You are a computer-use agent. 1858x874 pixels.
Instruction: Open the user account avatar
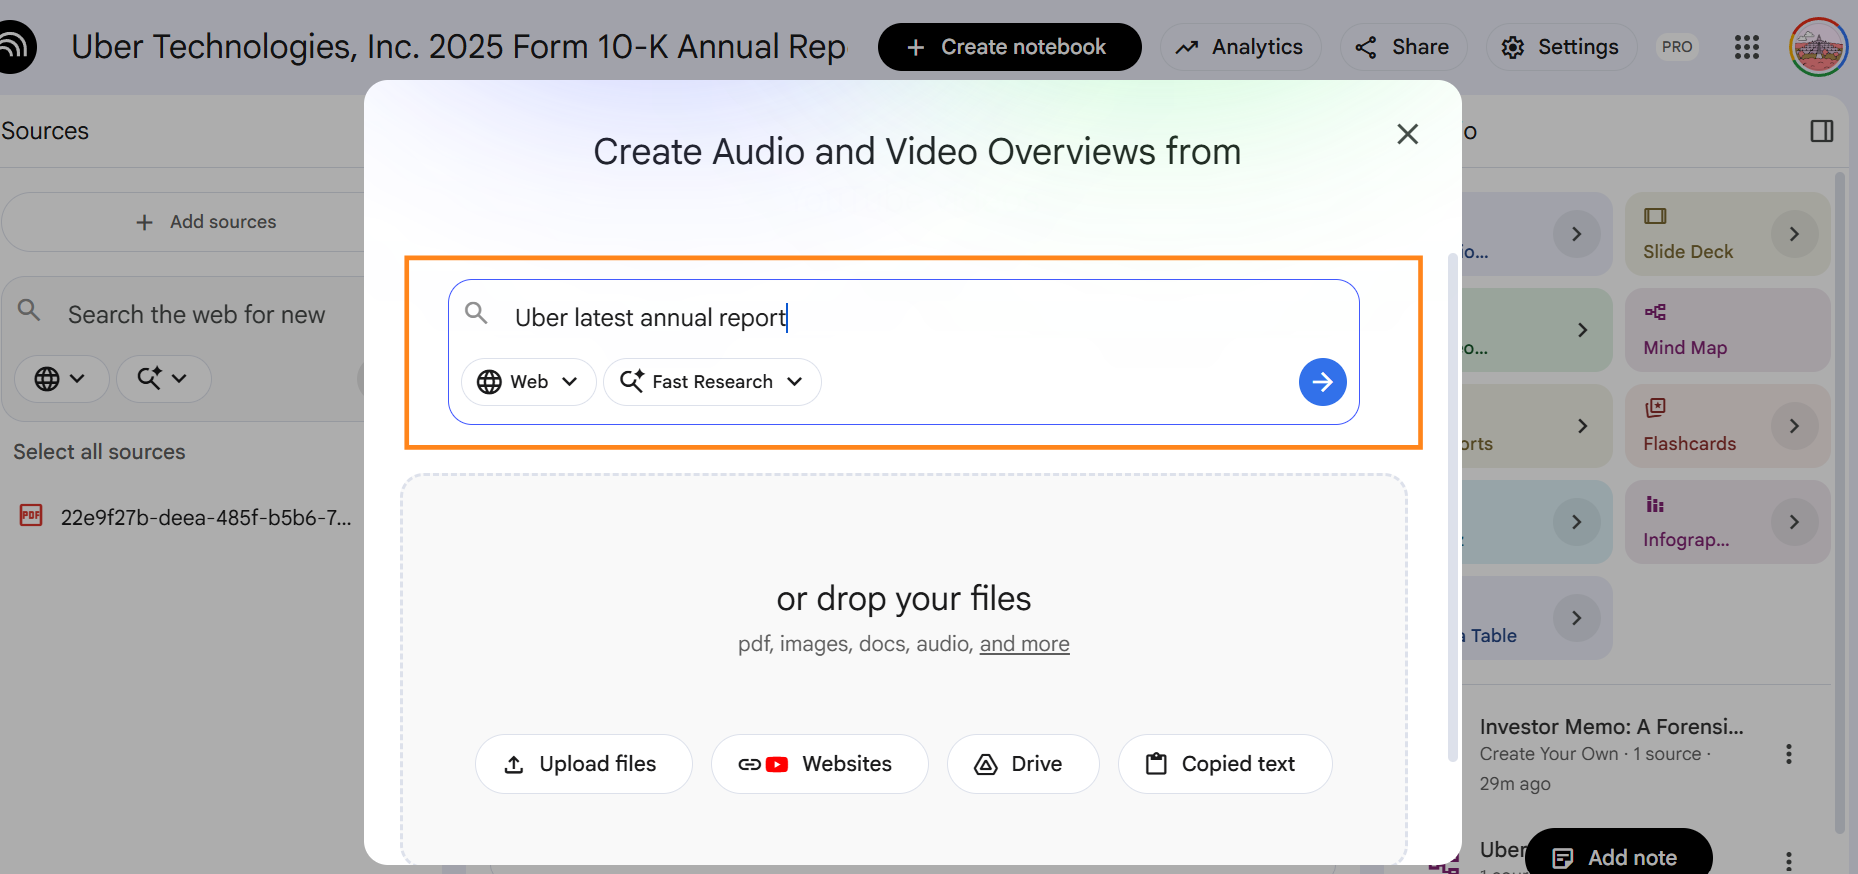pyautogui.click(x=1818, y=47)
